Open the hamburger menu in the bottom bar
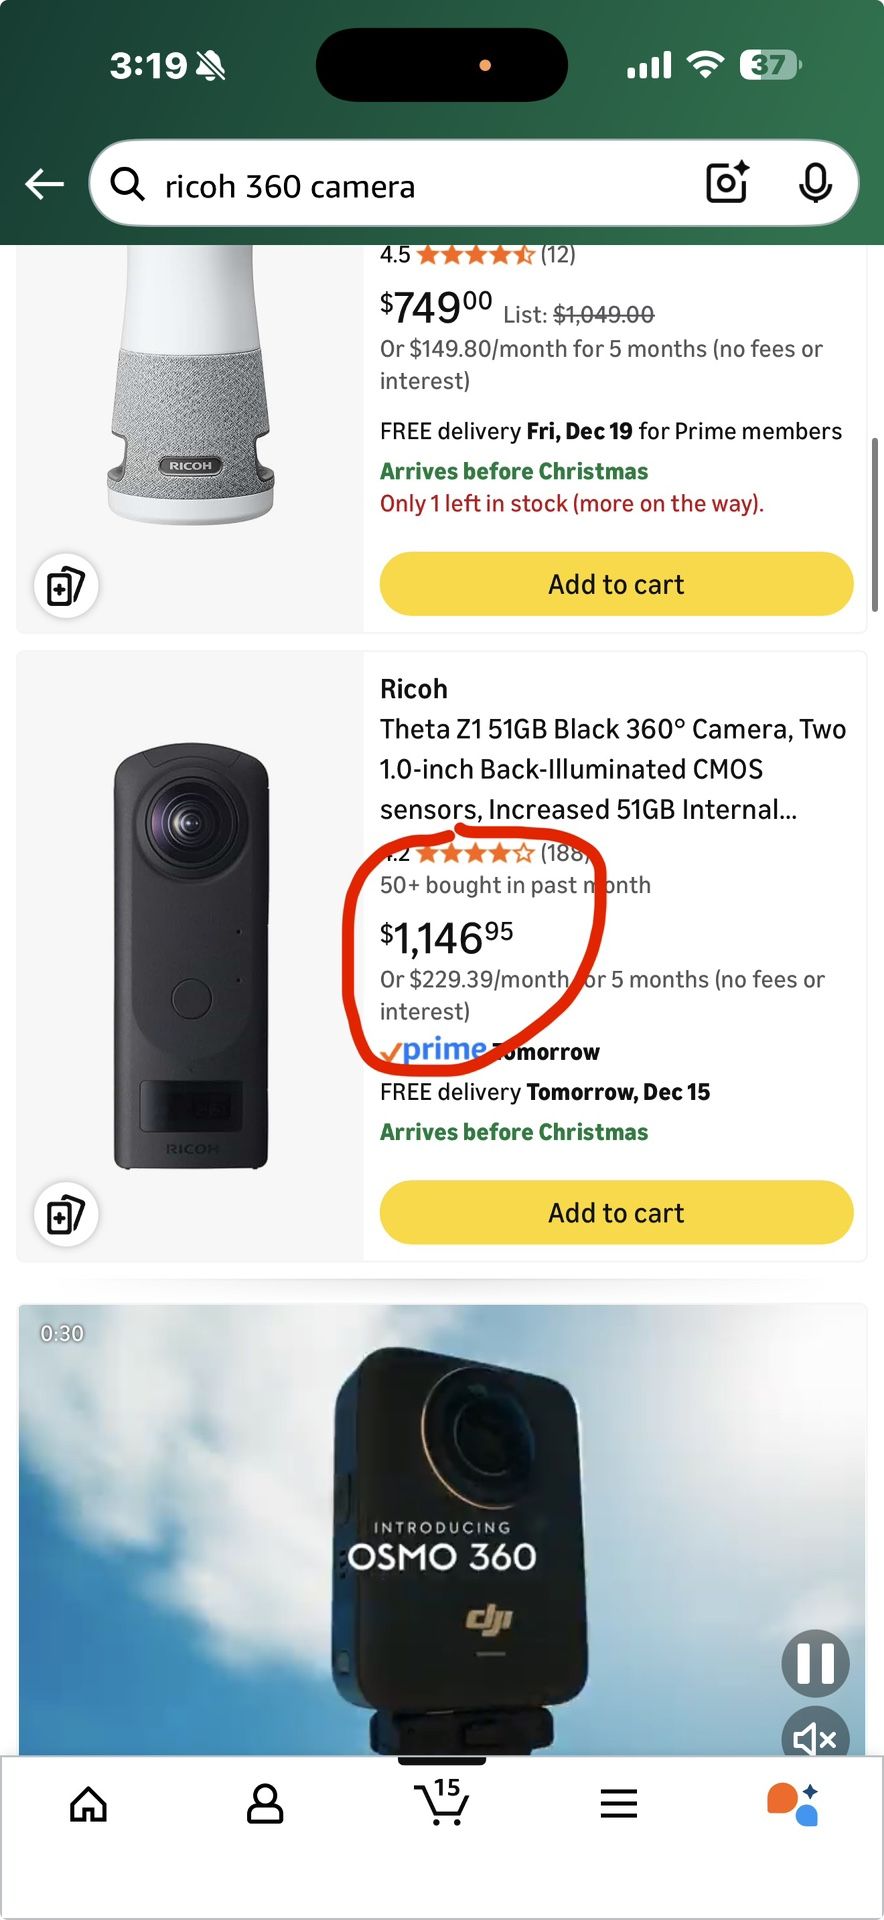This screenshot has height=1920, width=884. pos(618,1805)
